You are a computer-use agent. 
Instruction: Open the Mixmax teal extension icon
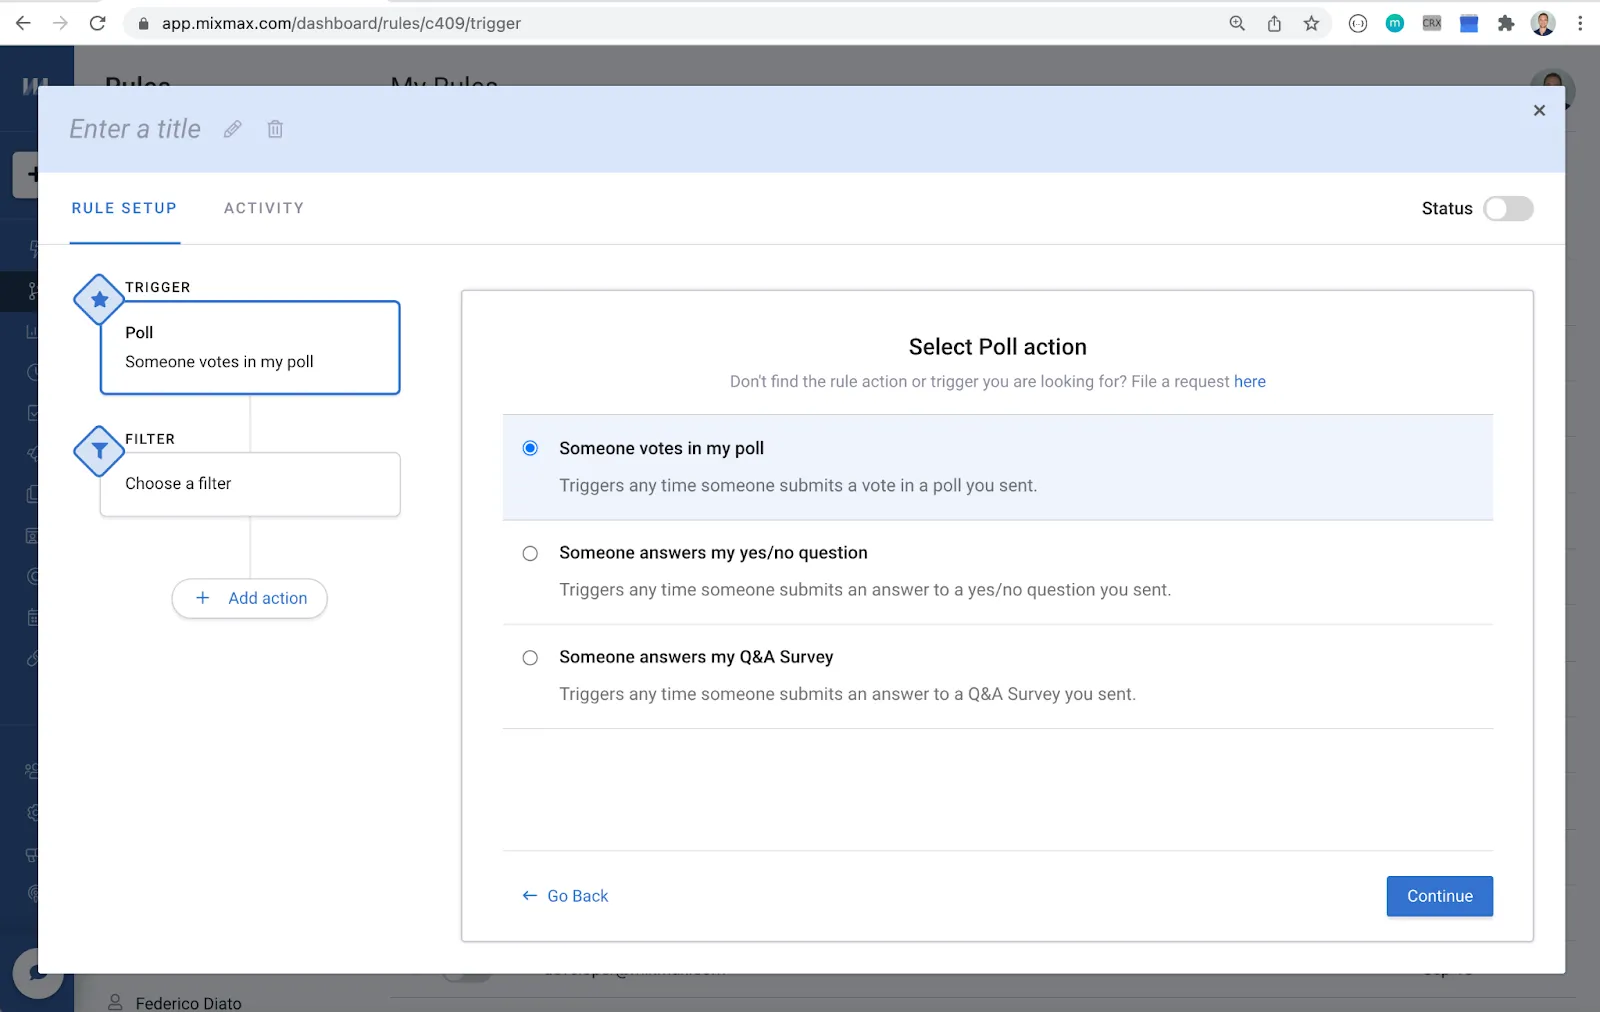pyautogui.click(x=1395, y=23)
